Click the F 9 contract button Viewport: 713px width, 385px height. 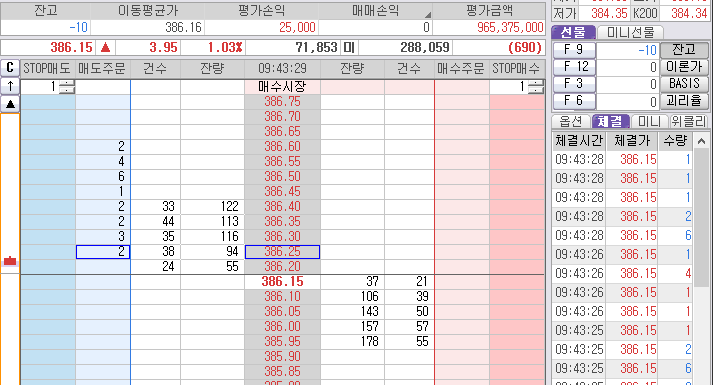click(574, 50)
